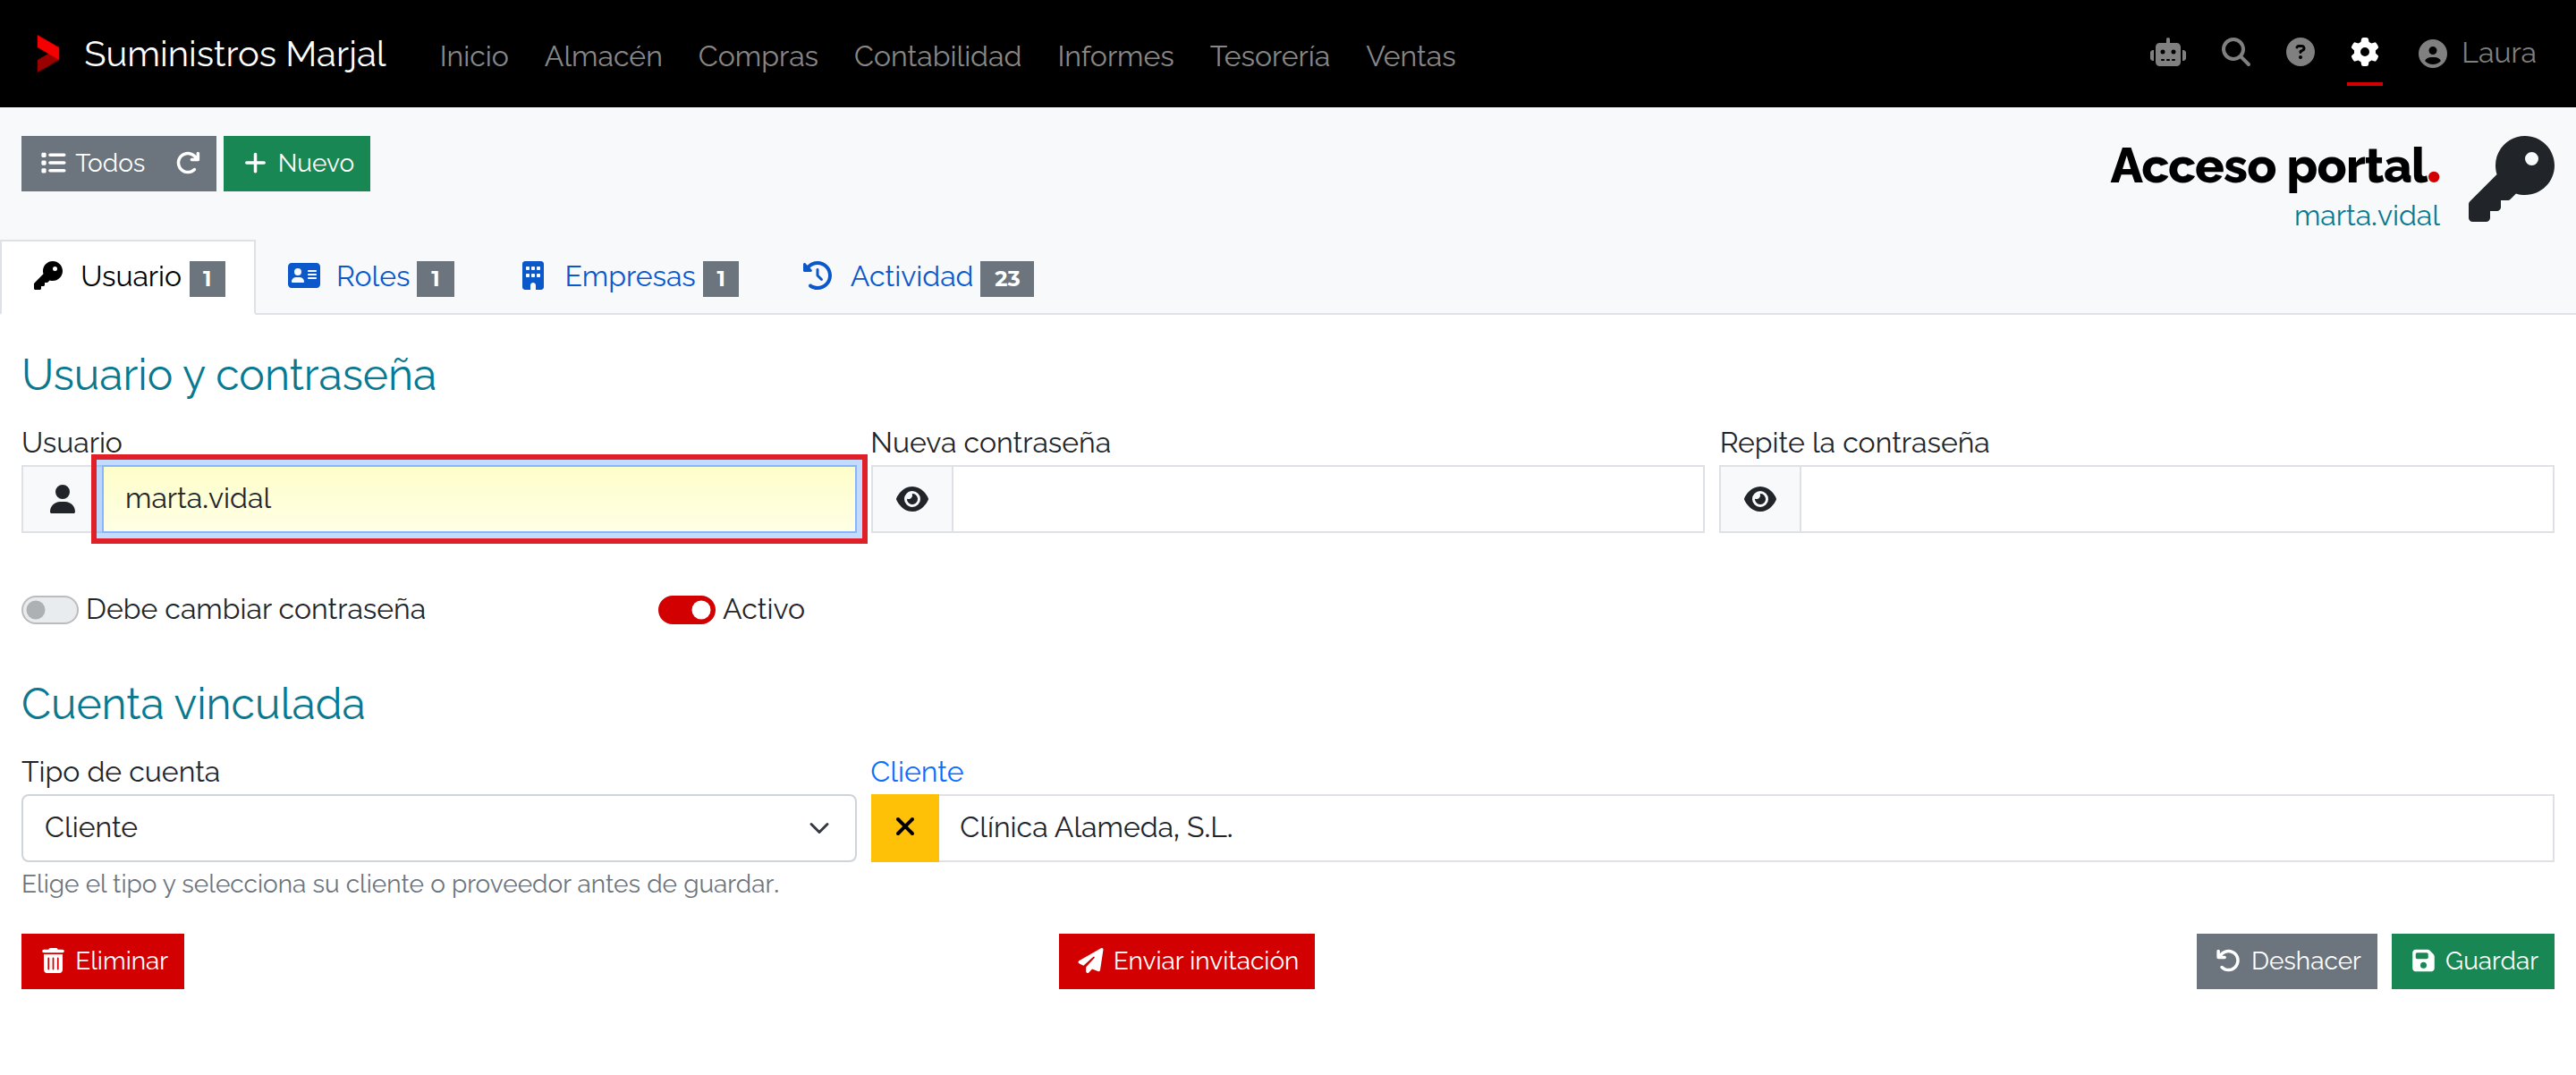
Task: Toggle the Activo switch off
Action: [x=686, y=609]
